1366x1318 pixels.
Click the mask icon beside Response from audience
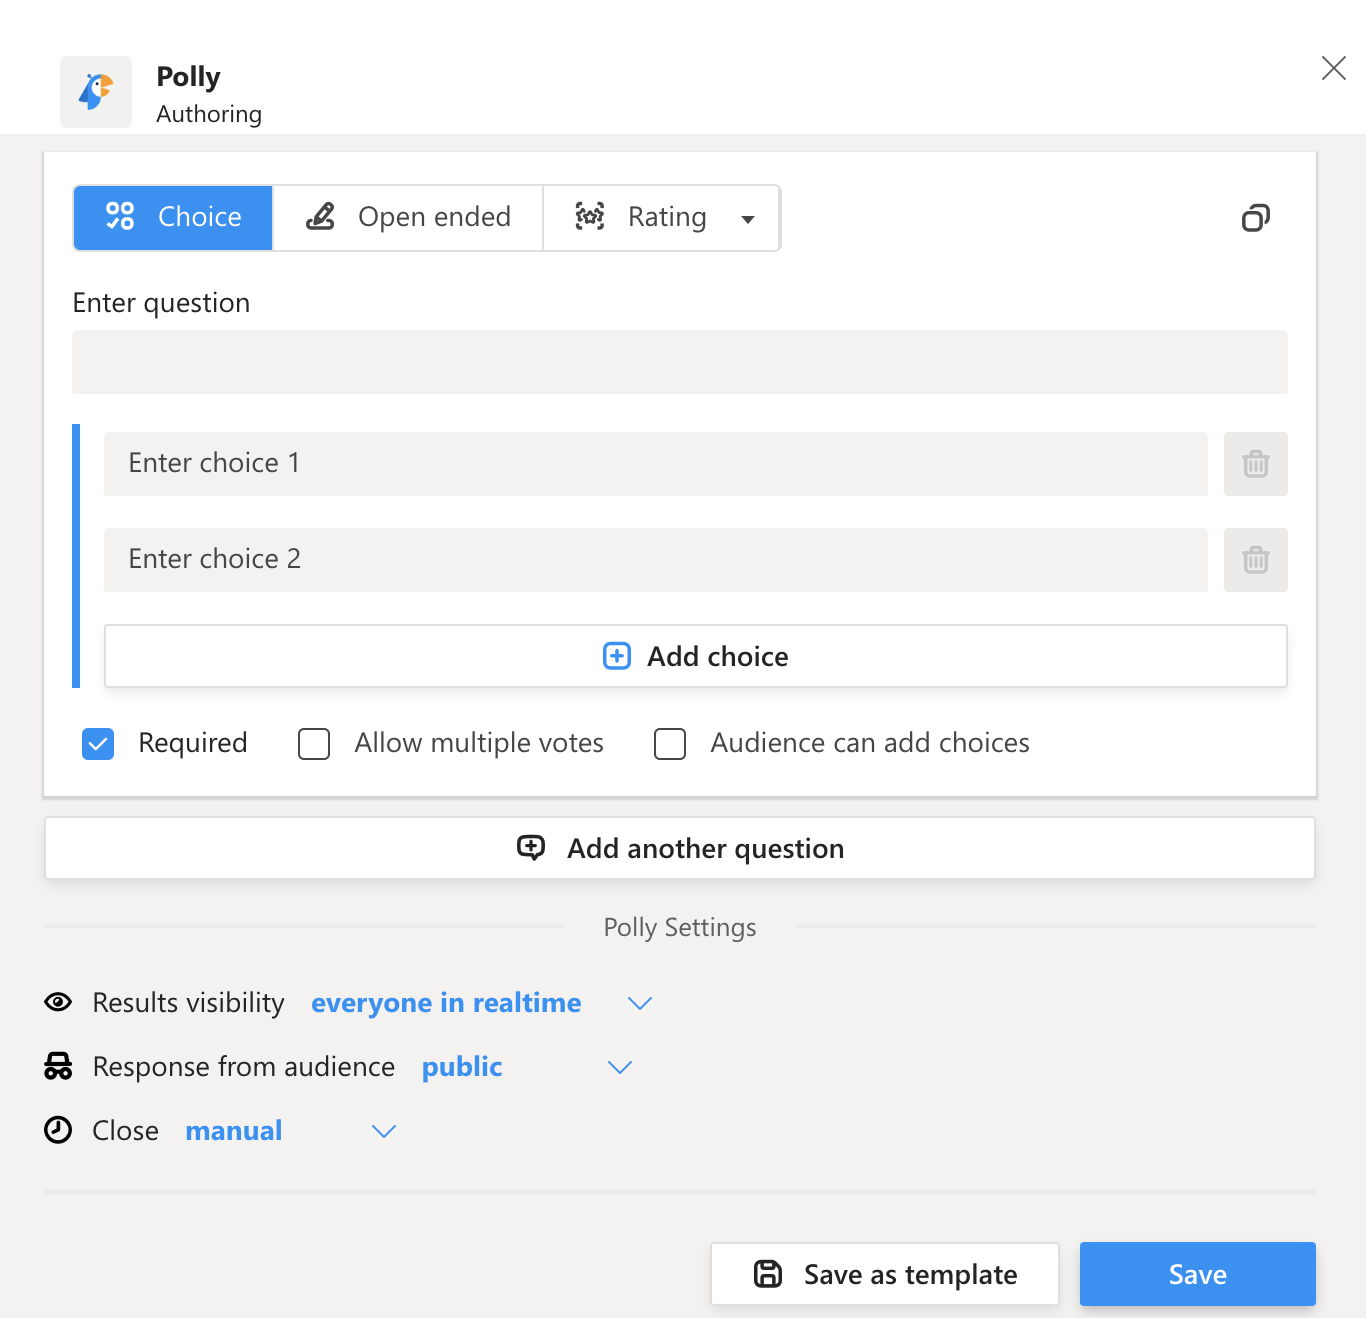[x=58, y=1066]
